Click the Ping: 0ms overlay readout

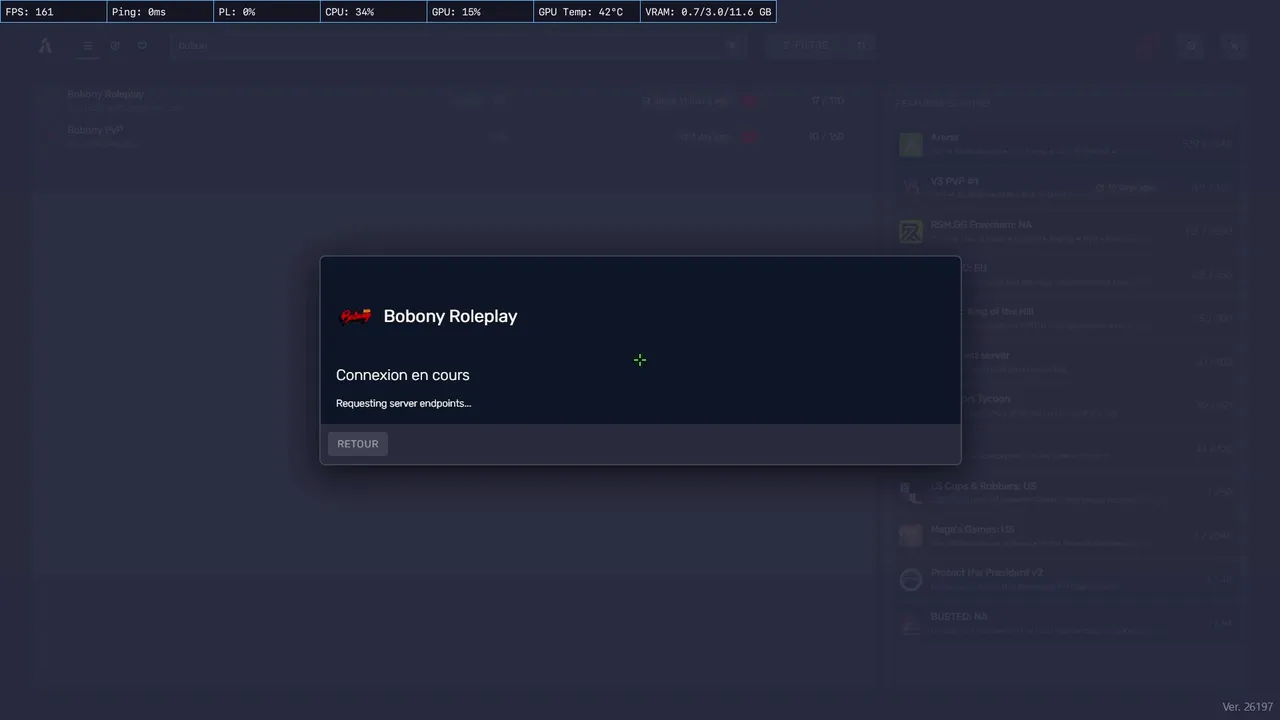tap(160, 12)
